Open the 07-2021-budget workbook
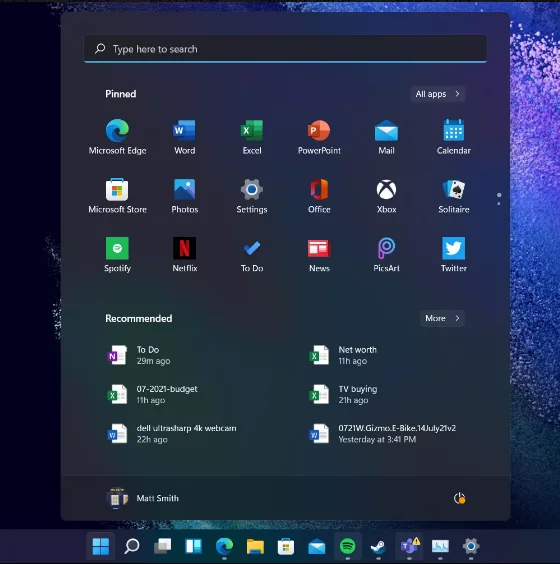Image resolution: width=560 pixels, height=564 pixels. [152, 395]
